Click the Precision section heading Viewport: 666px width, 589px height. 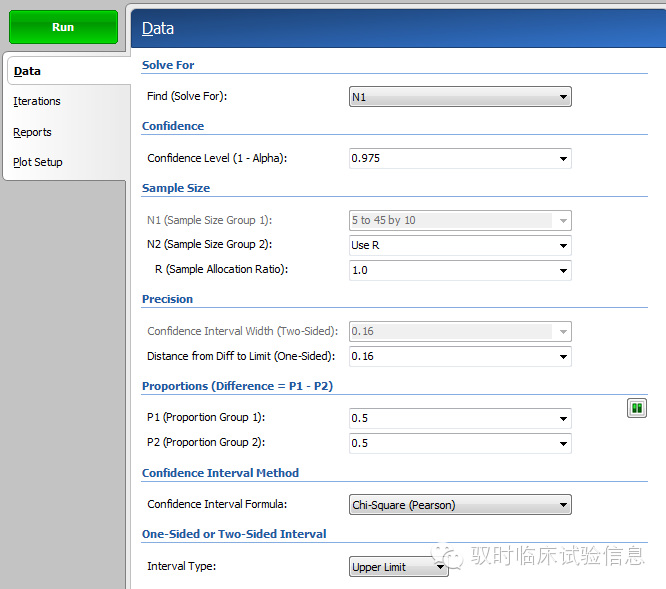pos(167,299)
